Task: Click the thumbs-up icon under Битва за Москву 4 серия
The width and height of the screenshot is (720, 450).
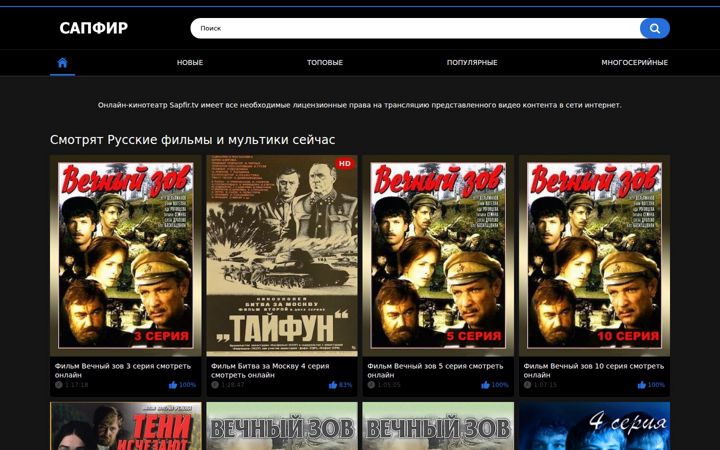Action: coord(333,385)
